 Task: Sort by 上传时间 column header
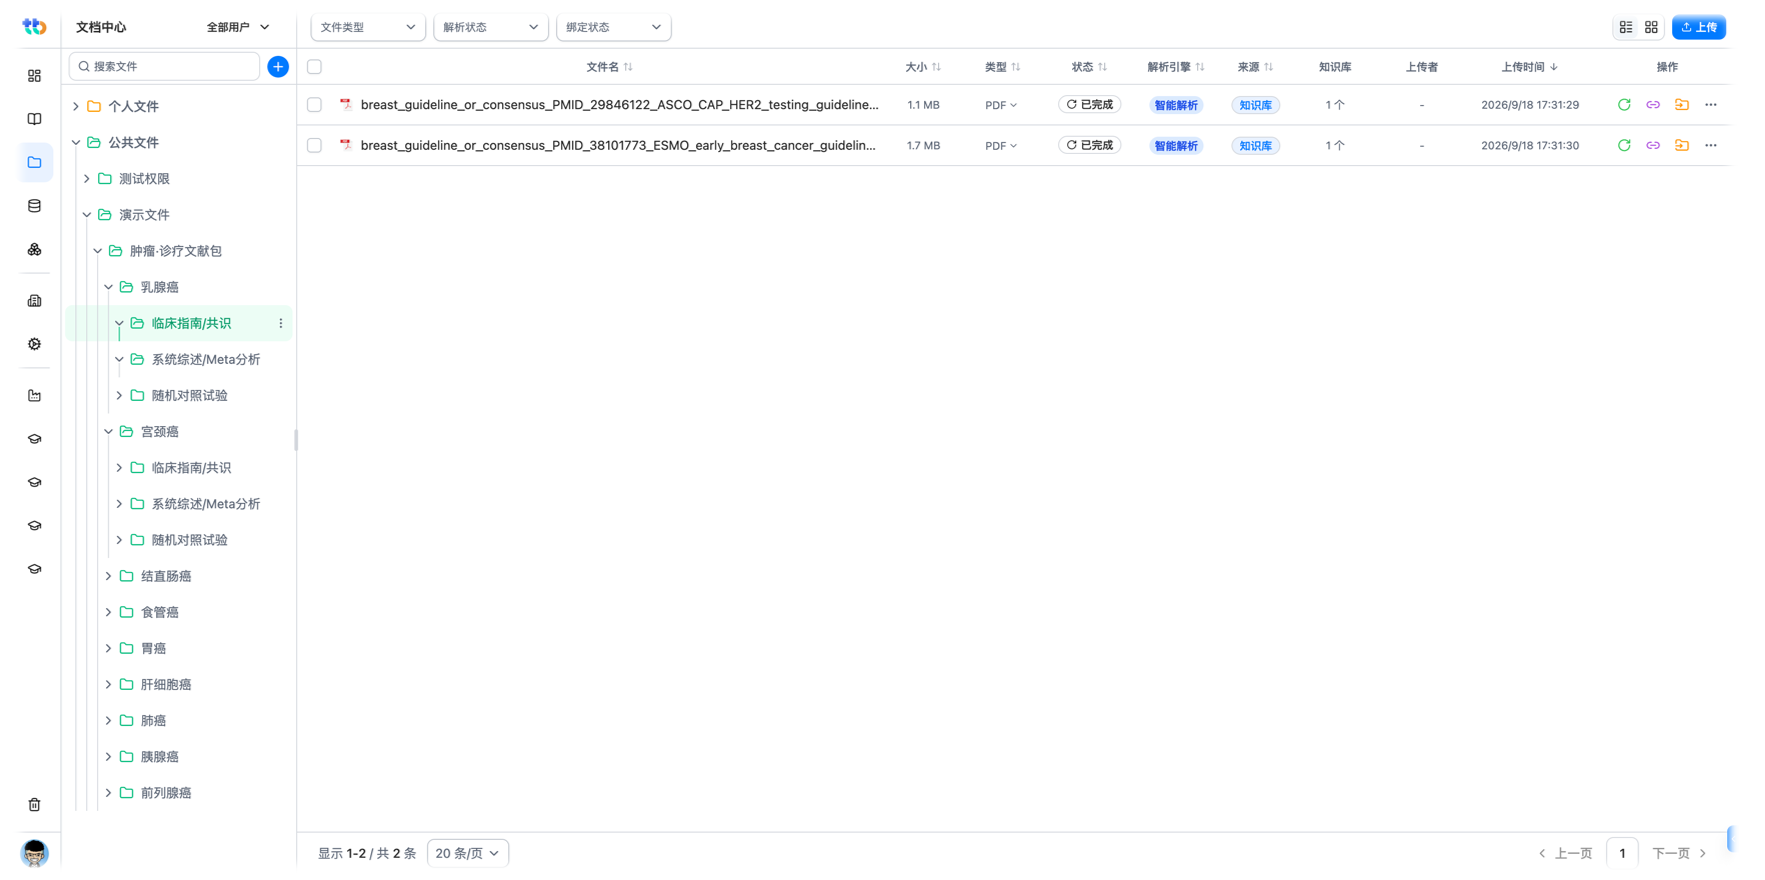[x=1529, y=67]
